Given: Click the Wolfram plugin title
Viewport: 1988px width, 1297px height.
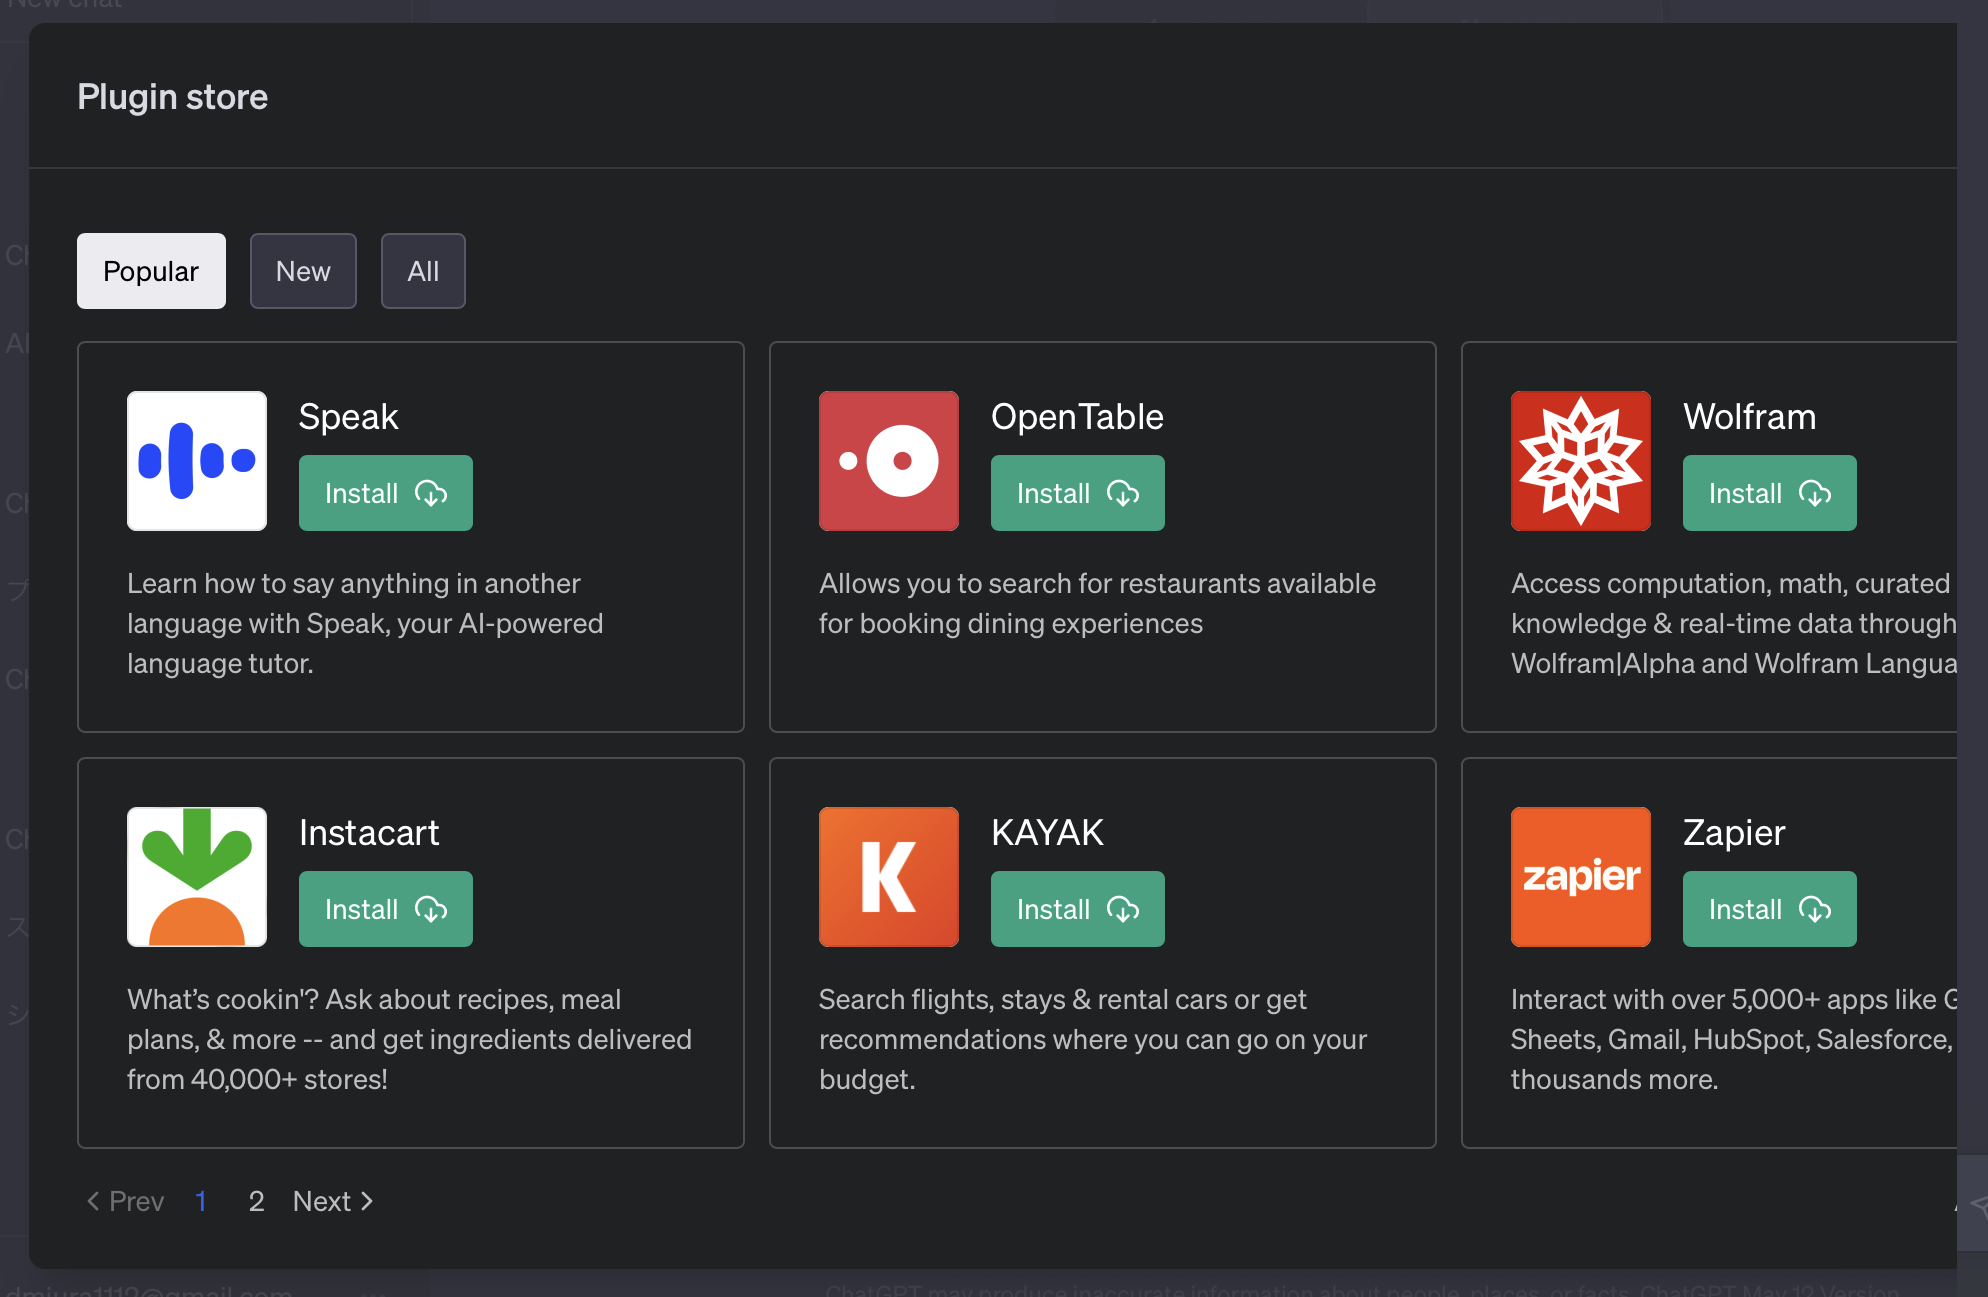Looking at the screenshot, I should 1749,417.
